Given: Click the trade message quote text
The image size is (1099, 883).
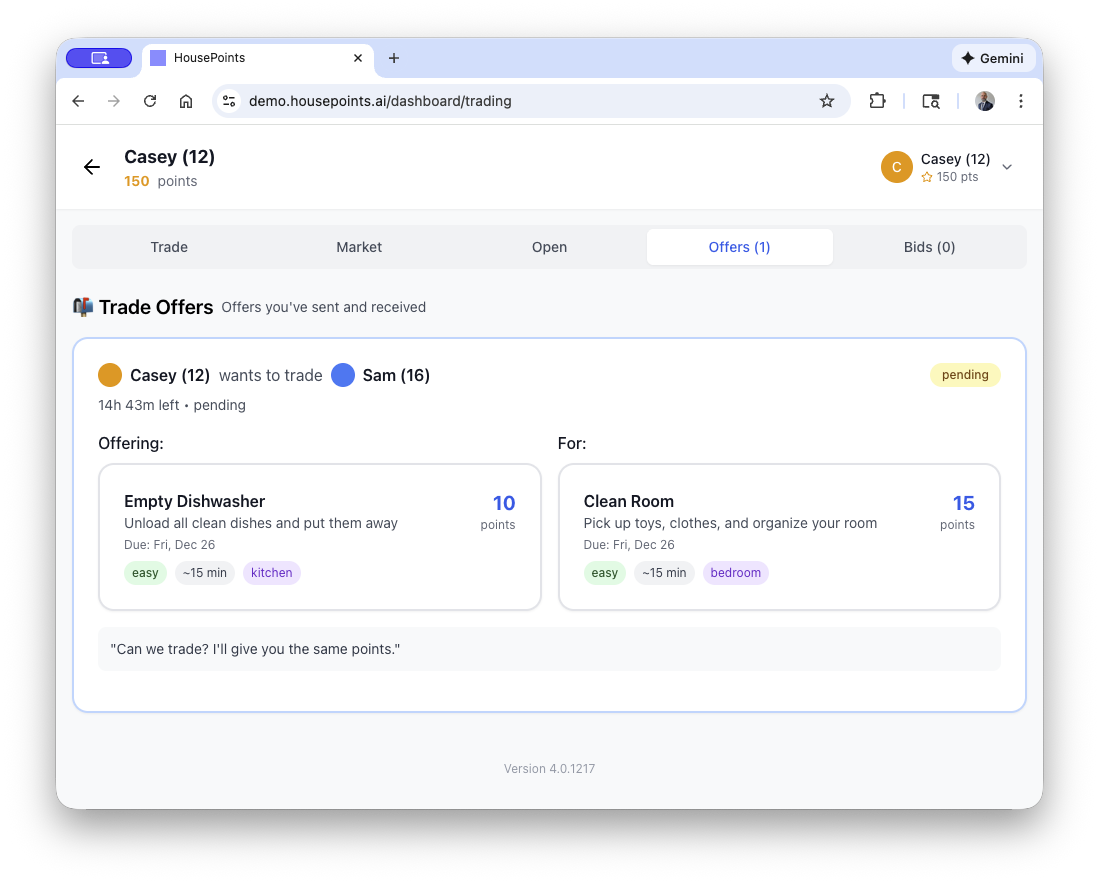Looking at the screenshot, I should [x=255, y=649].
